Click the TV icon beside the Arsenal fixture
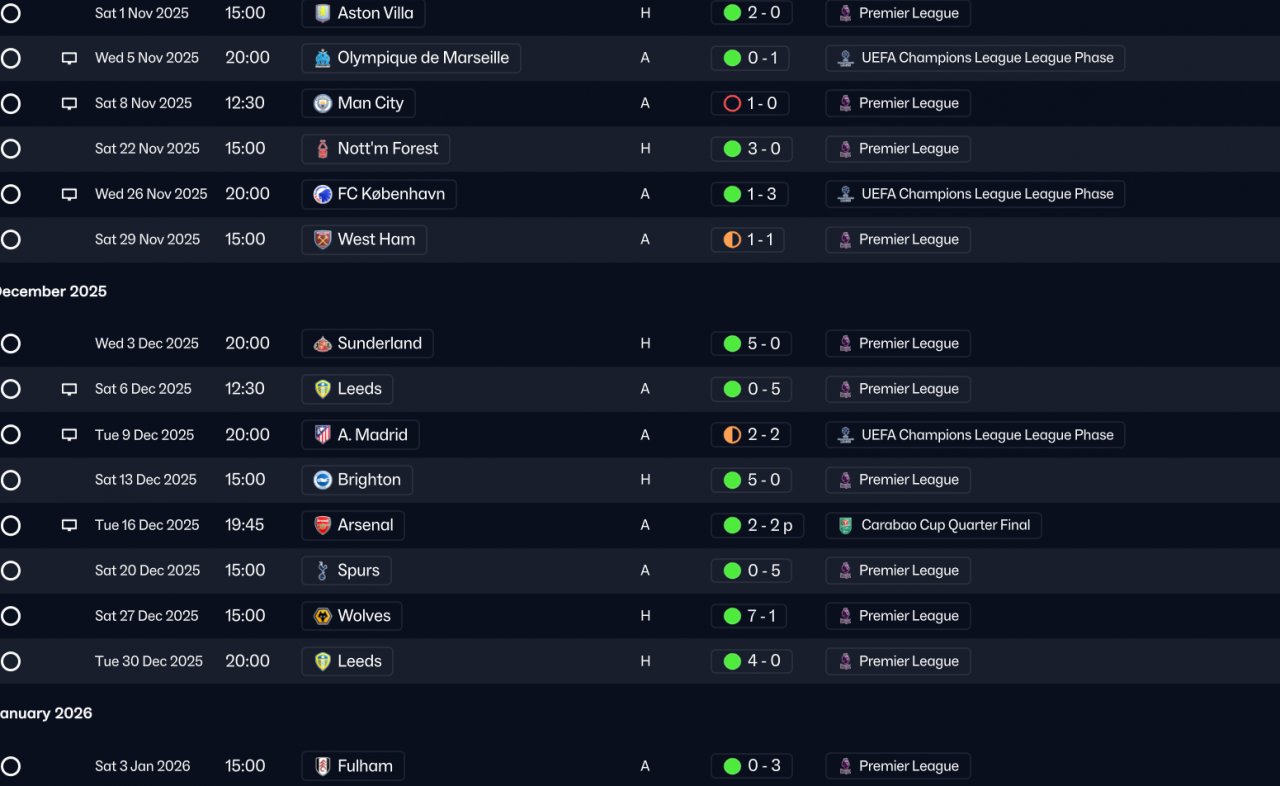 pos(69,525)
